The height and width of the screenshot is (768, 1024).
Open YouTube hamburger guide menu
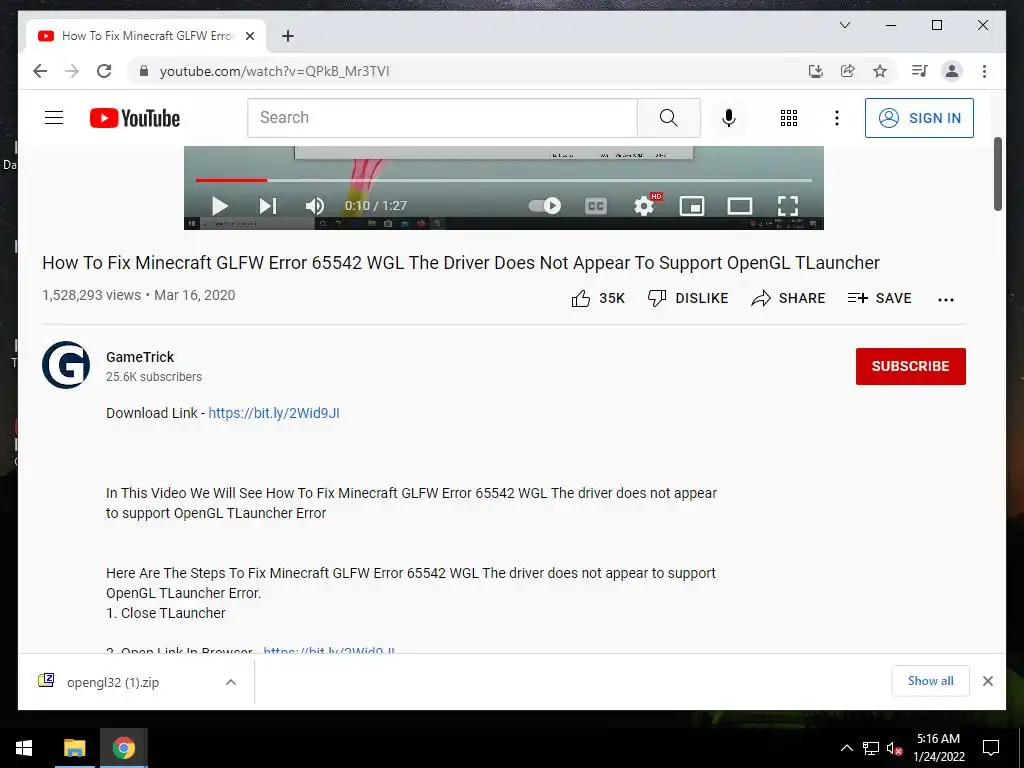coord(54,118)
